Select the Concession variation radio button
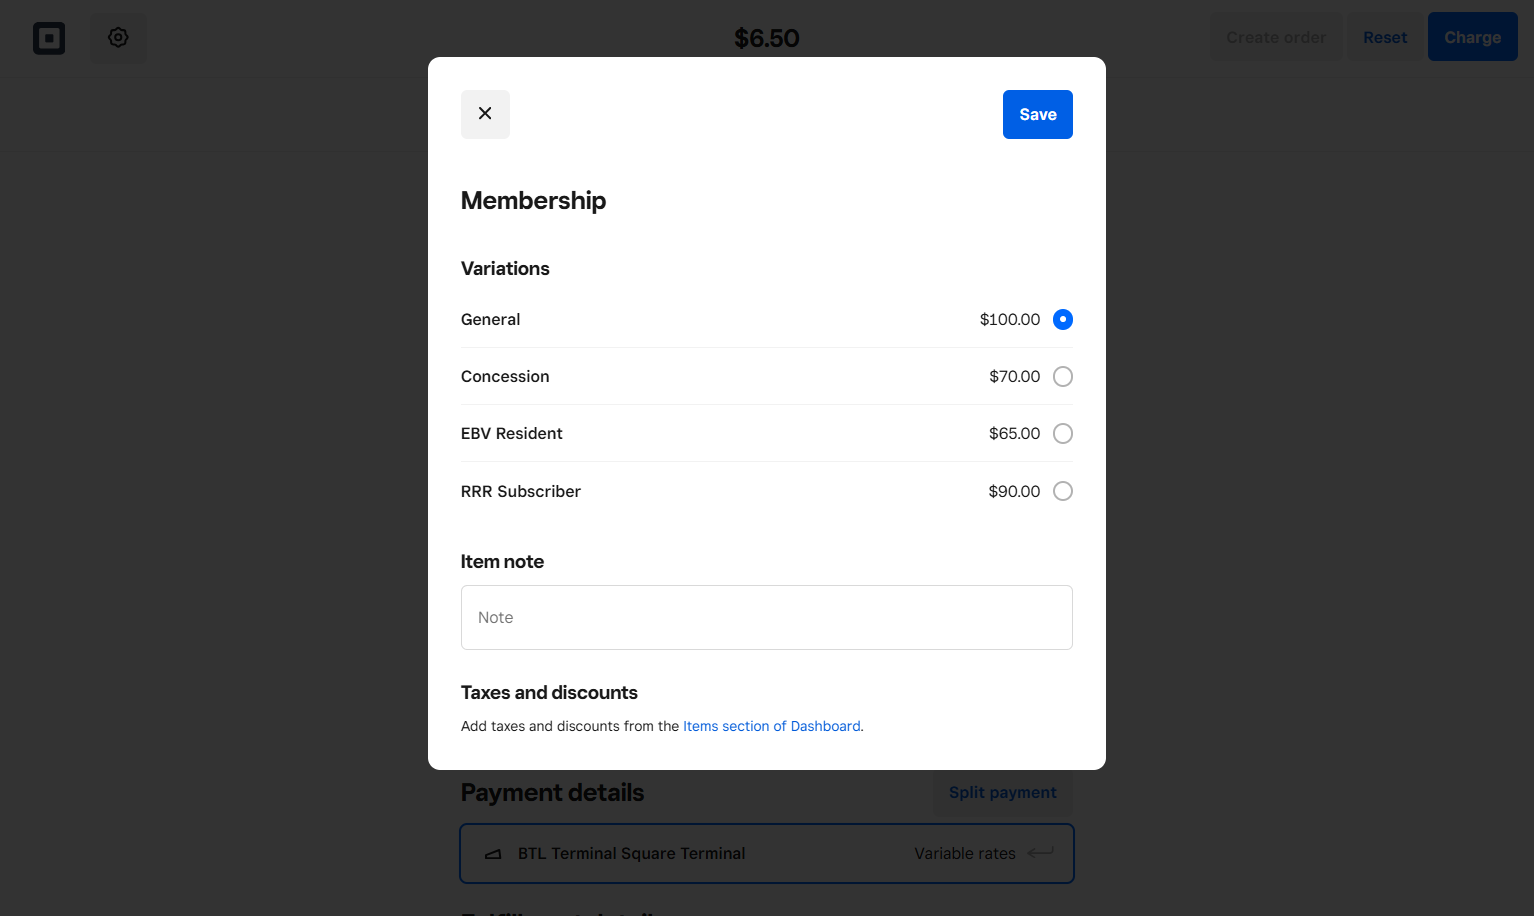1534x916 pixels. tap(1063, 377)
